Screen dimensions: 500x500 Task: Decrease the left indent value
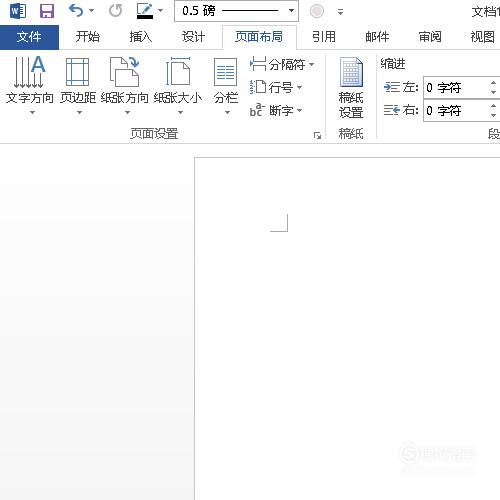point(494,93)
